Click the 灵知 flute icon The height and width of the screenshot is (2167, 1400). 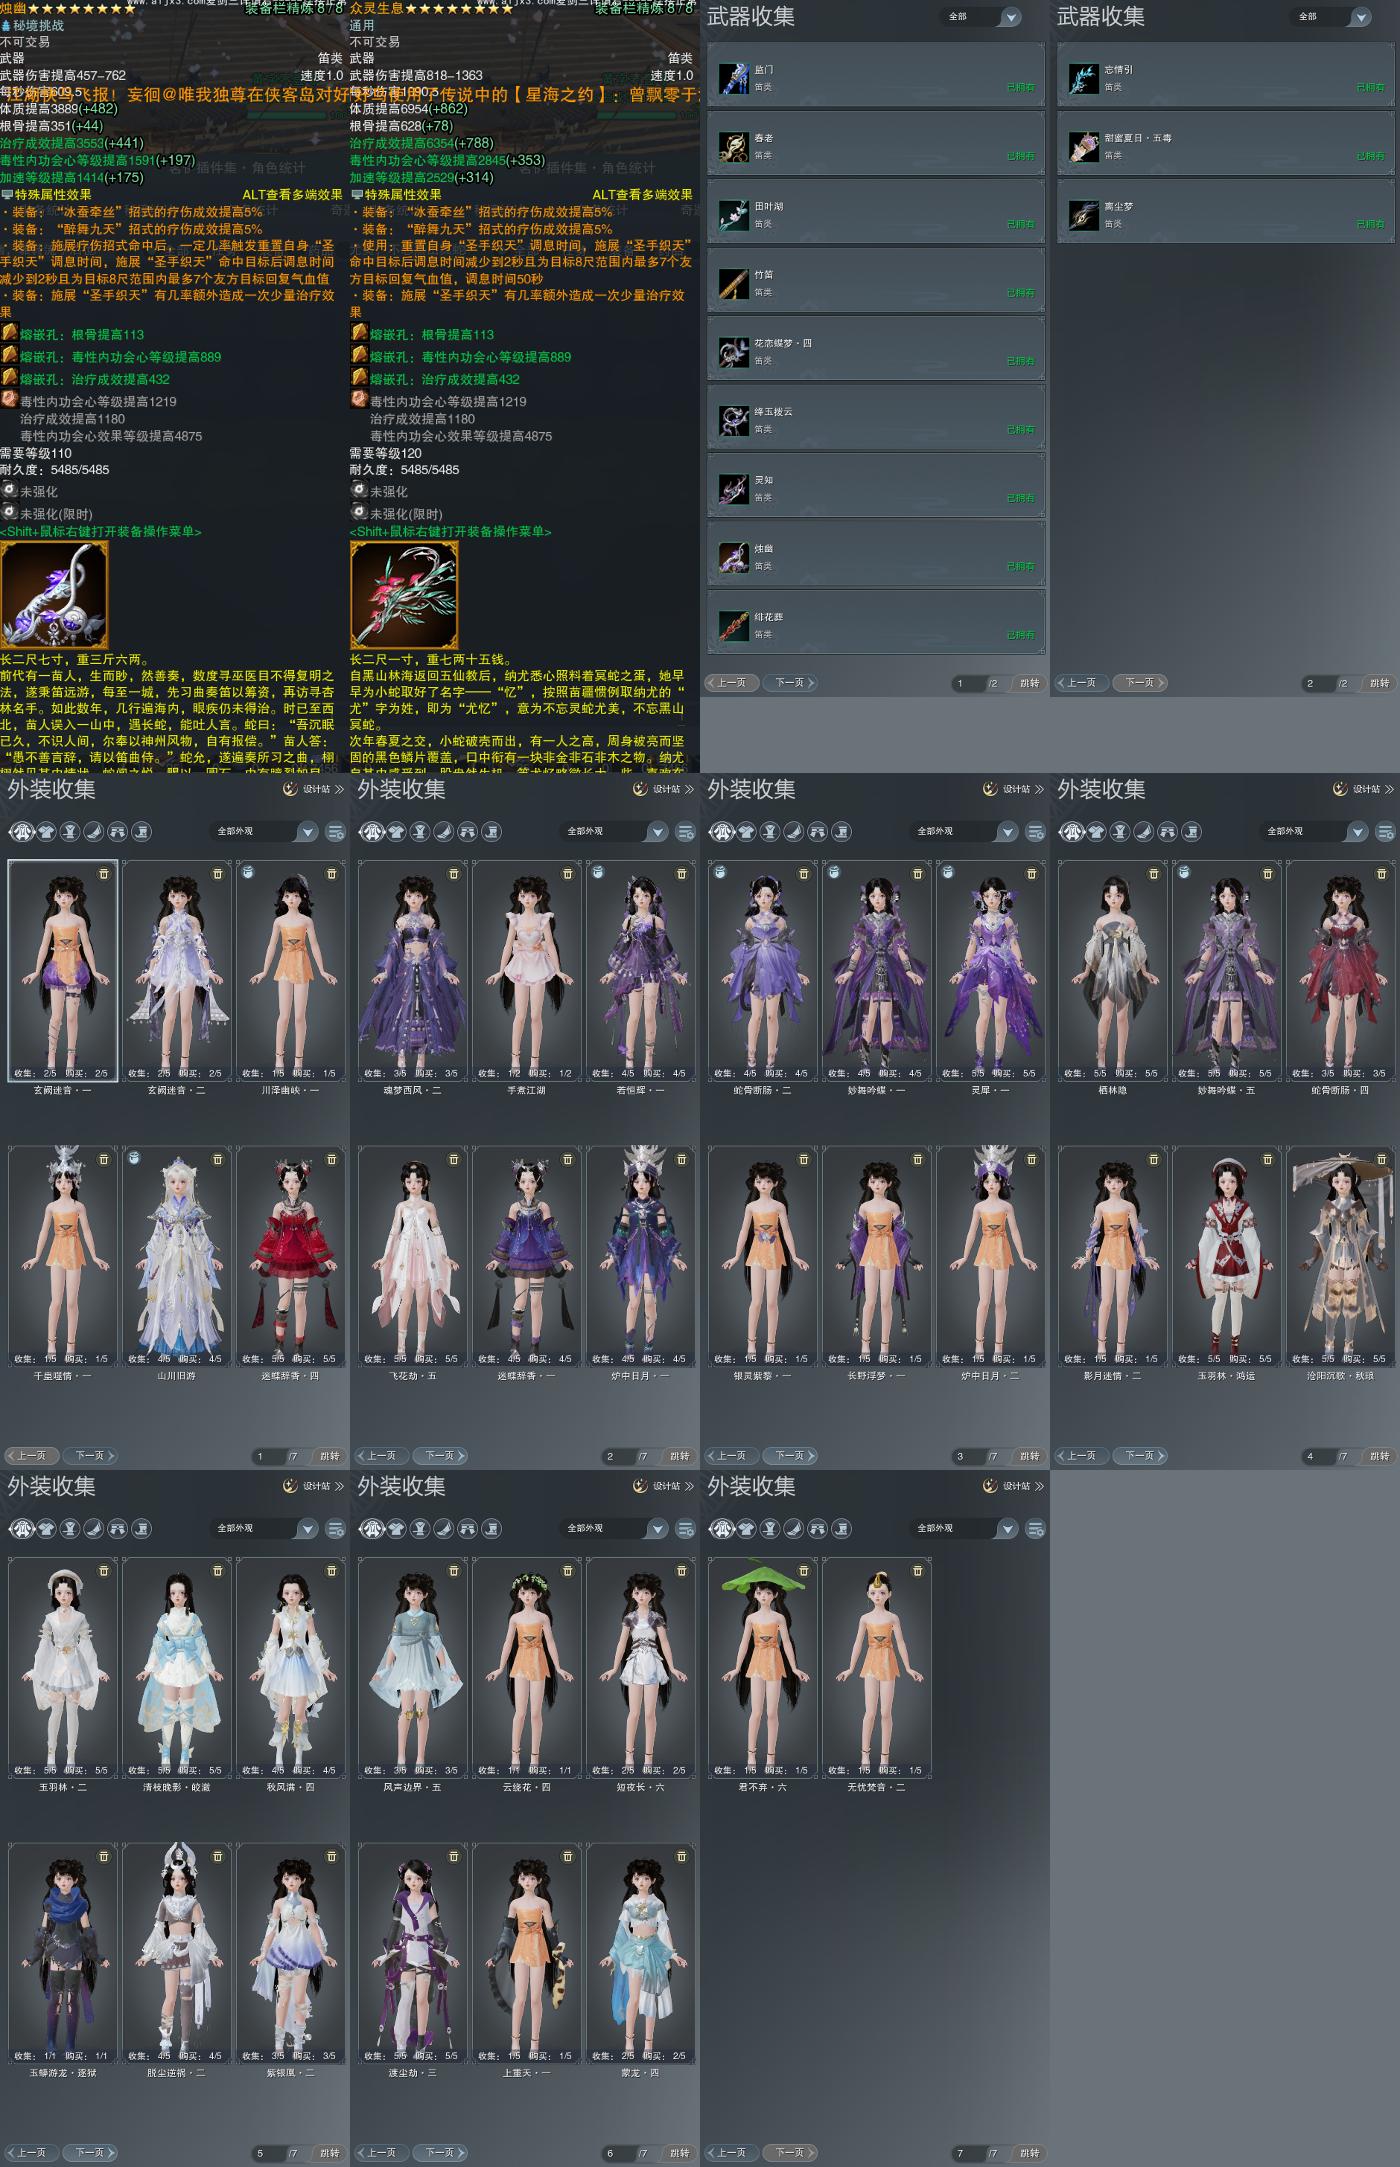coord(734,489)
